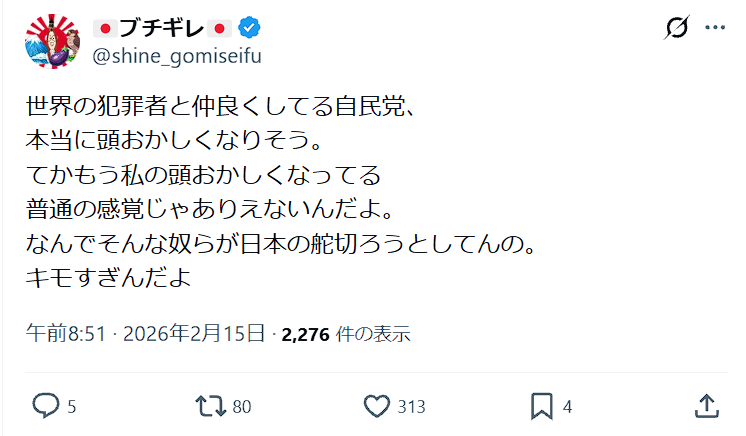Open the three-dot more options menu
The width and height of the screenshot is (746, 436).
pos(714,28)
